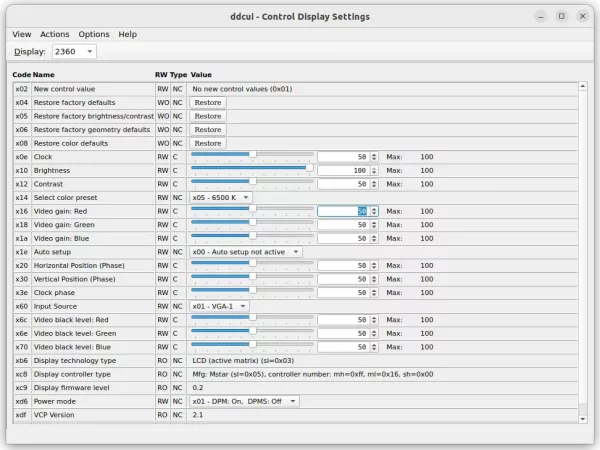Click the Clock slider handle
The height and width of the screenshot is (450, 600).
[x=253, y=154]
